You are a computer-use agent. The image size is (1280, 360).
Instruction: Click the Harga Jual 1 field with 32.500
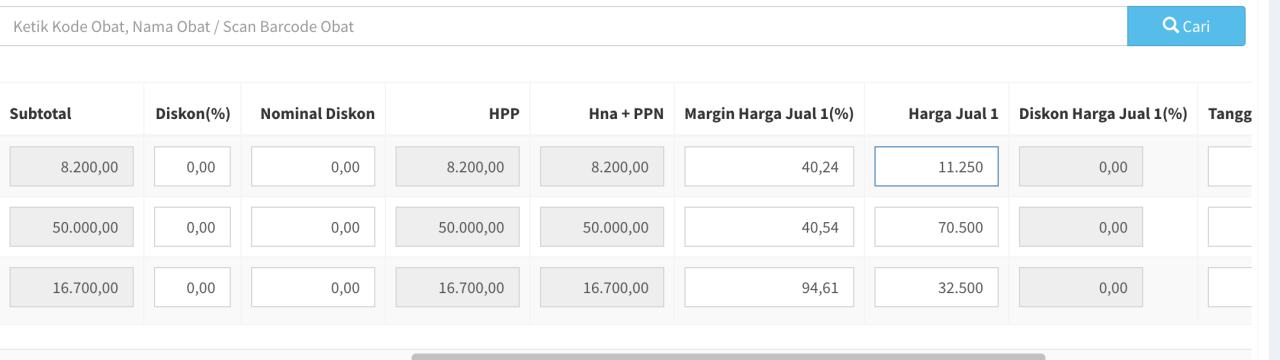coord(937,287)
